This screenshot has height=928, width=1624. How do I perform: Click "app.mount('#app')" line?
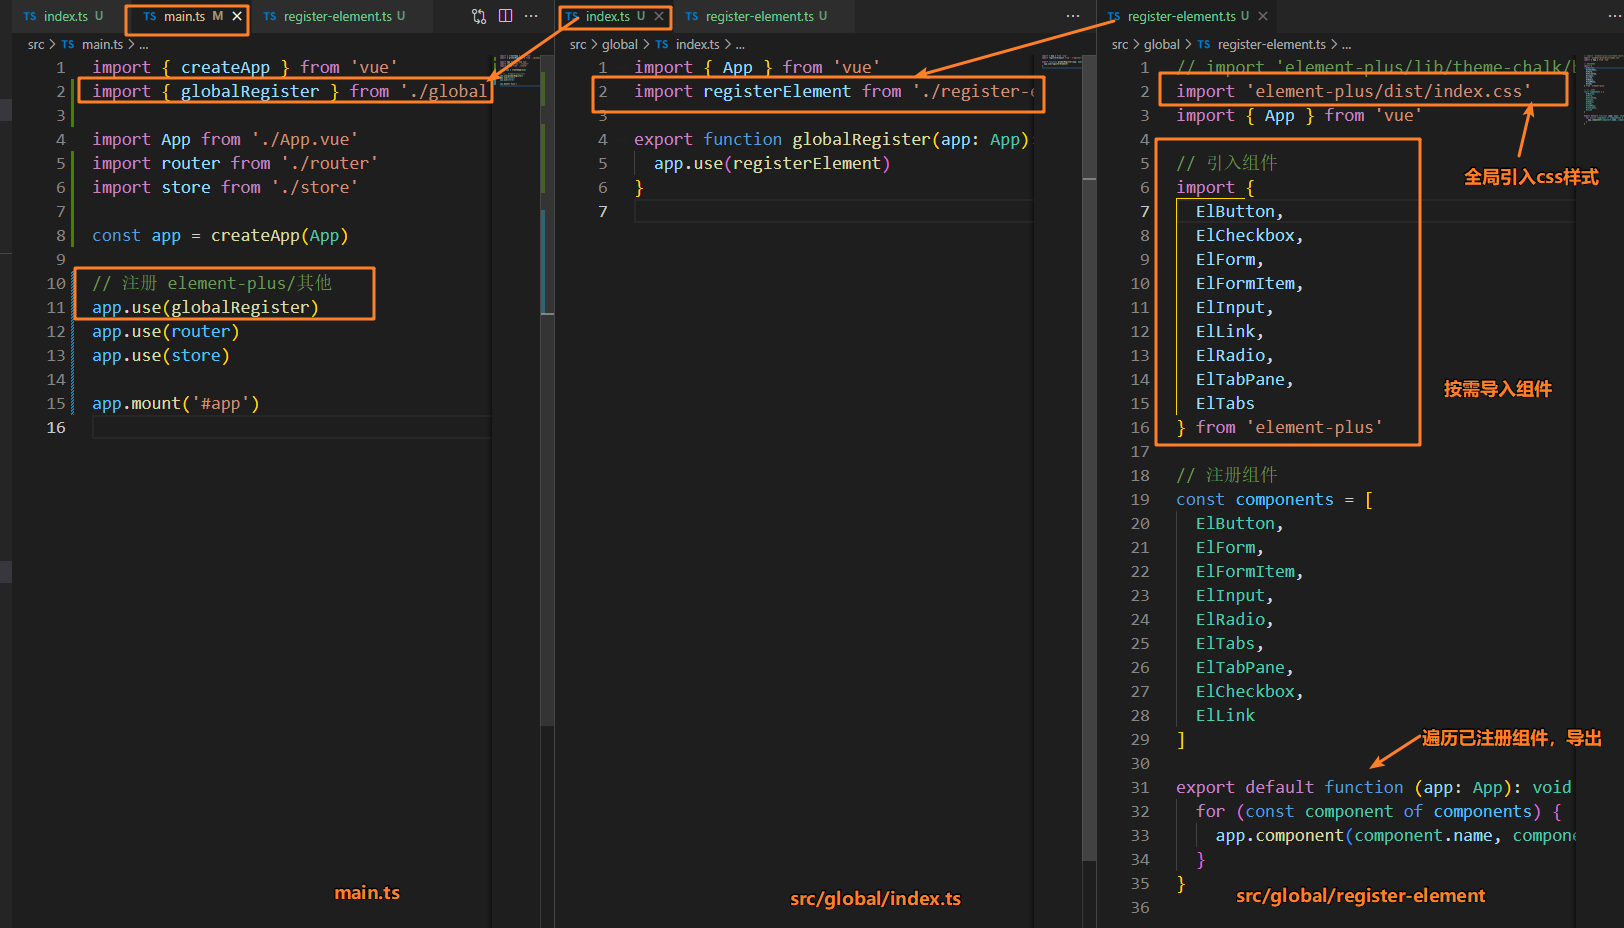pyautogui.click(x=175, y=403)
